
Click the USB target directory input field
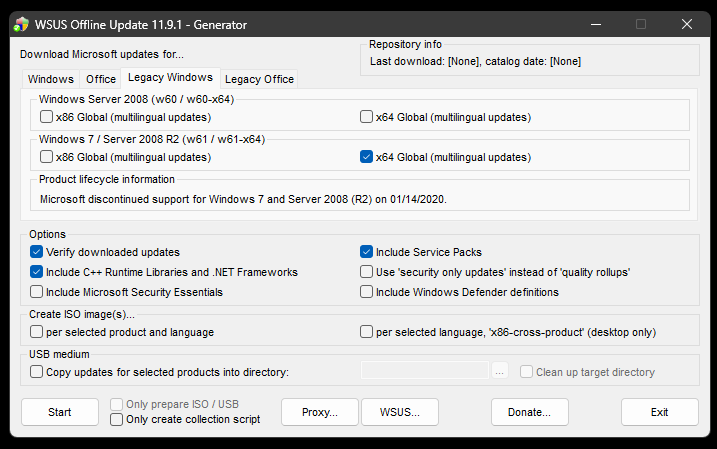point(425,370)
